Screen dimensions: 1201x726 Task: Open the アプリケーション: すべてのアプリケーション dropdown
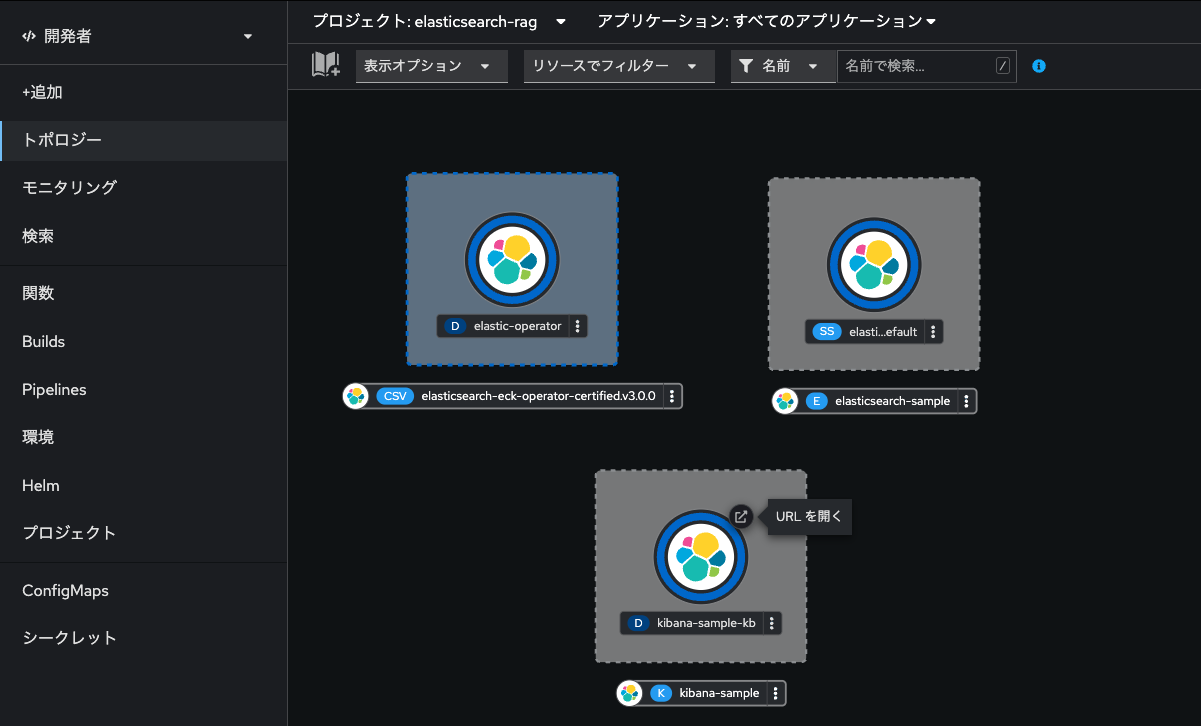[767, 21]
